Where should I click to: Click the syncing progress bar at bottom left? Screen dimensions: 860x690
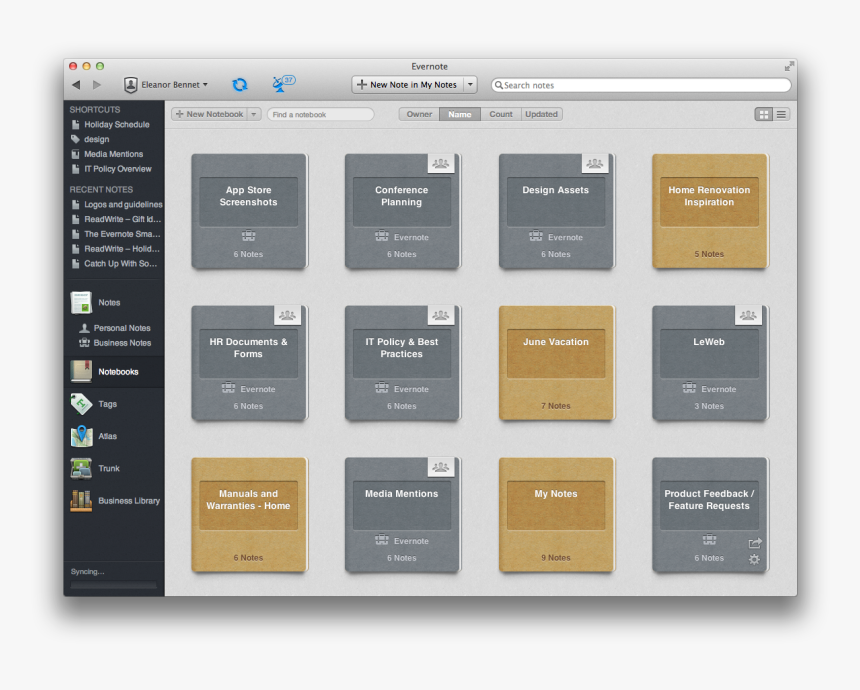coord(113,584)
